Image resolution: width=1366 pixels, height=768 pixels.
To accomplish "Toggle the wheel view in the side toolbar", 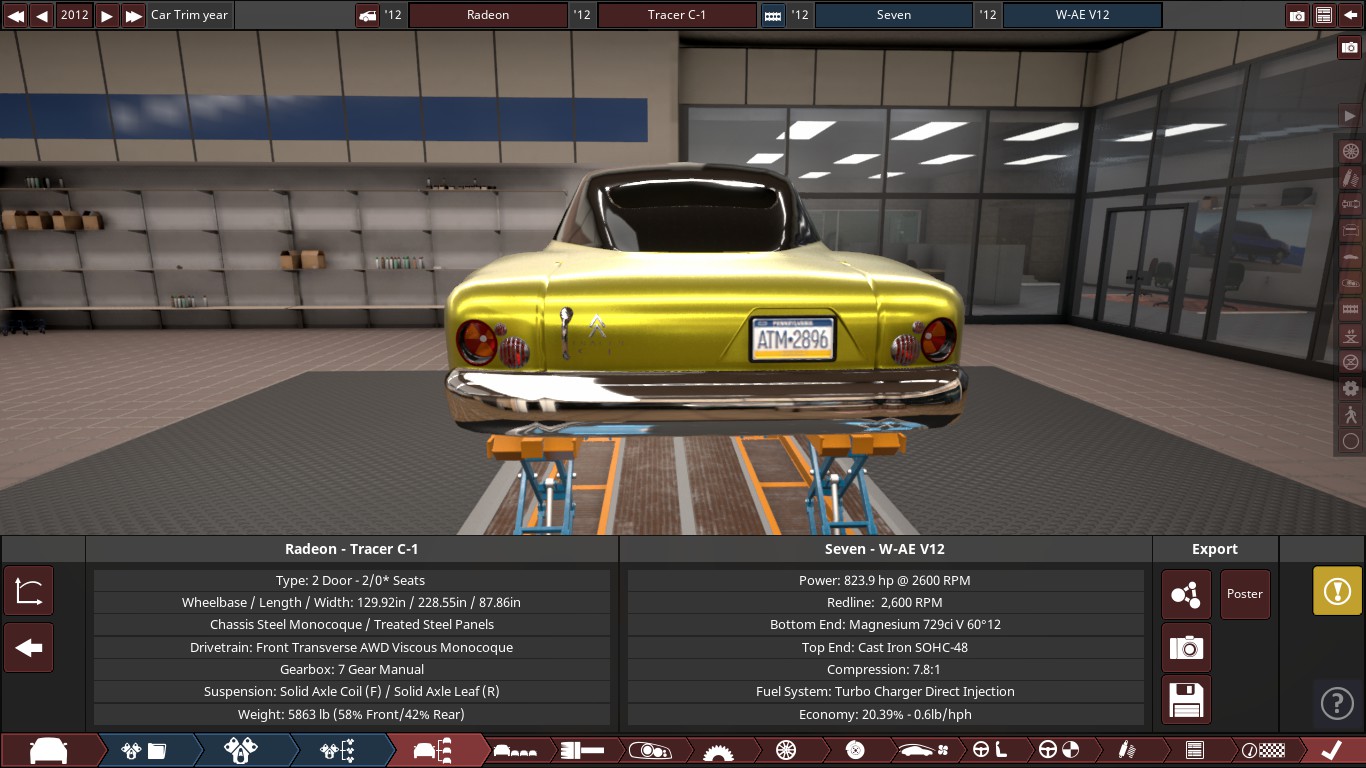I will pyautogui.click(x=1350, y=152).
